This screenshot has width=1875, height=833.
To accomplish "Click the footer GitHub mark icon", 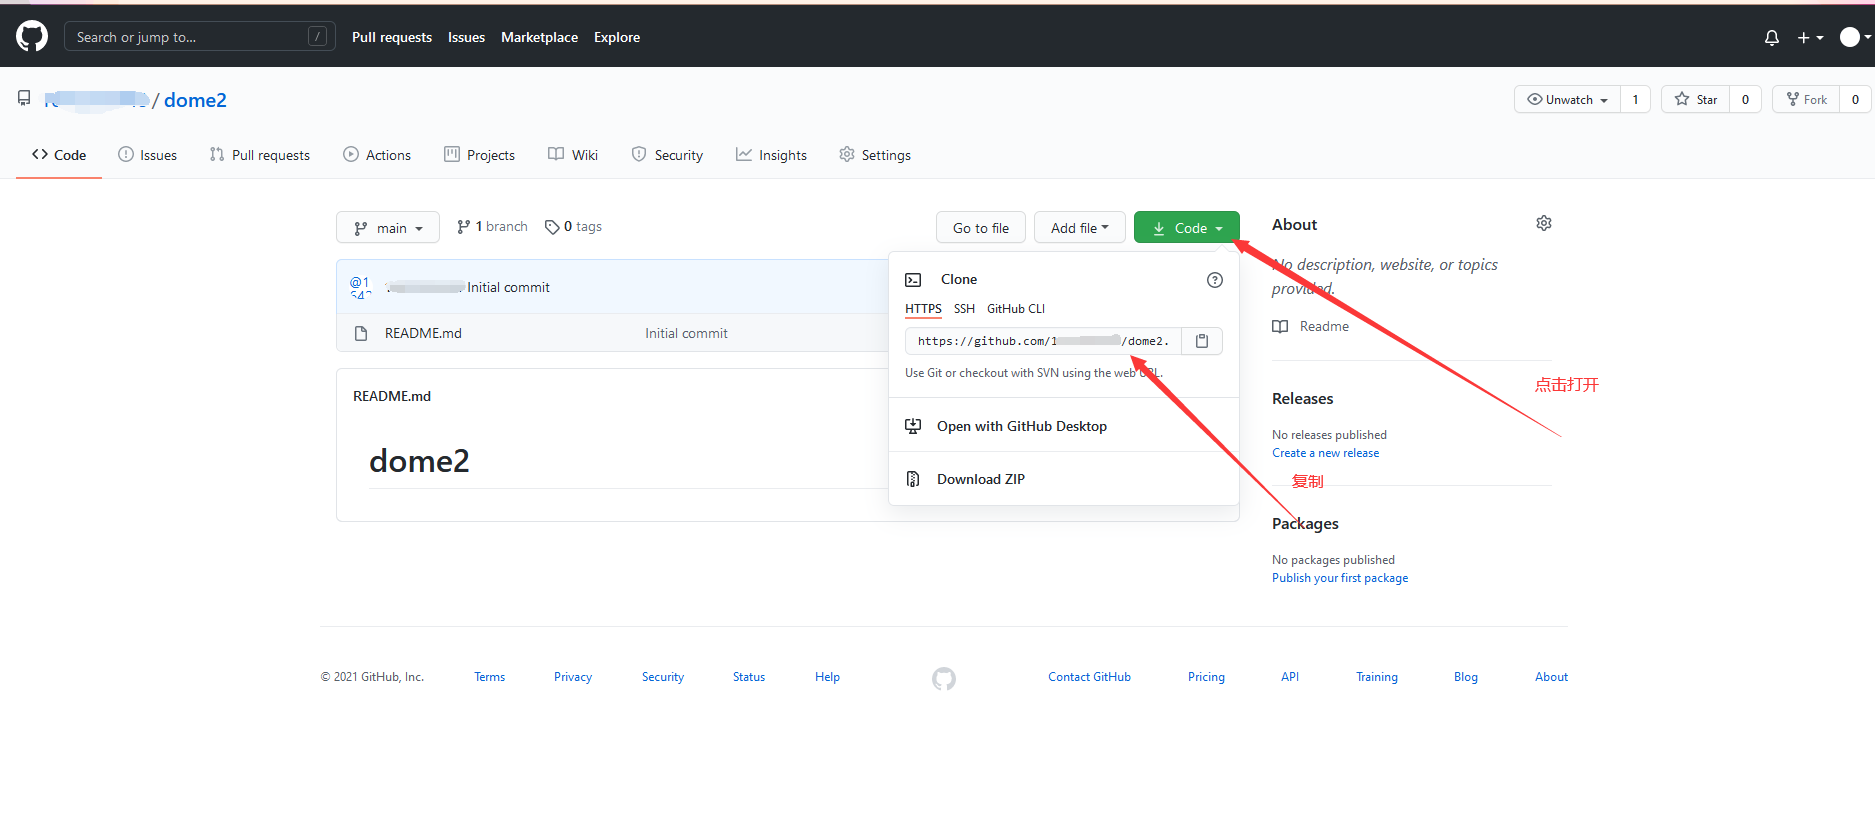I will [944, 679].
